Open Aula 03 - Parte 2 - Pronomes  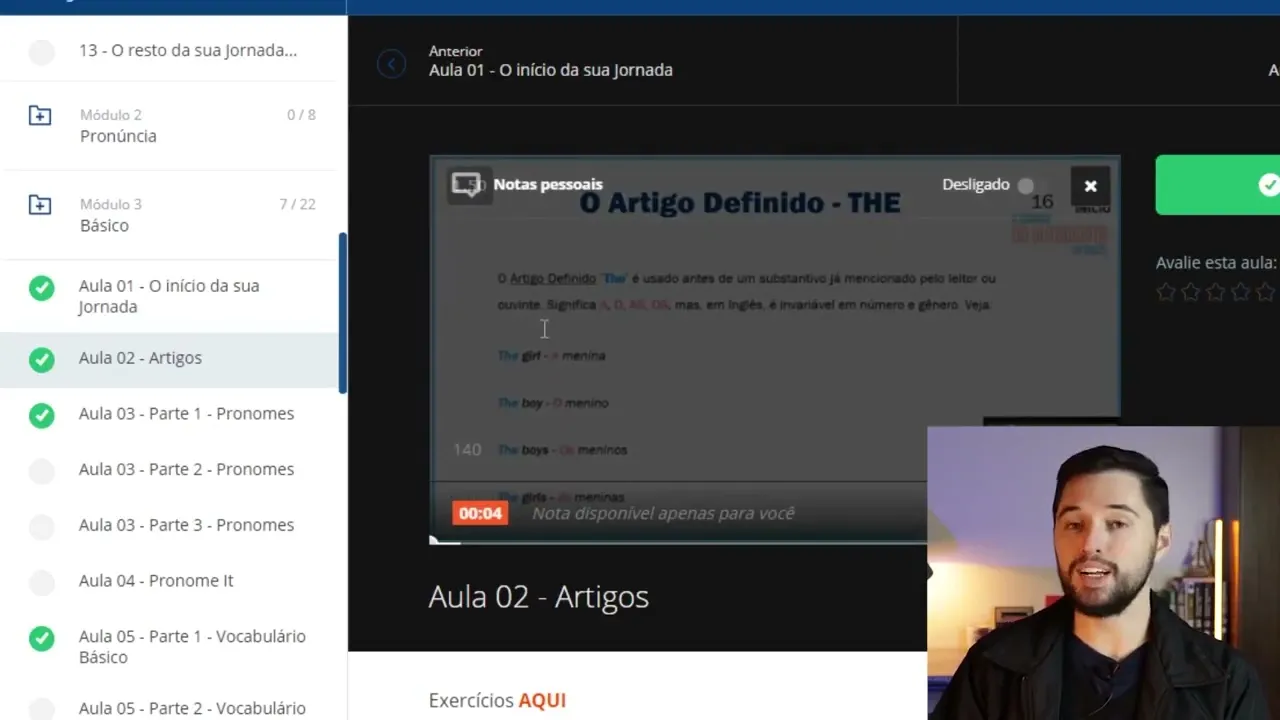click(186, 469)
